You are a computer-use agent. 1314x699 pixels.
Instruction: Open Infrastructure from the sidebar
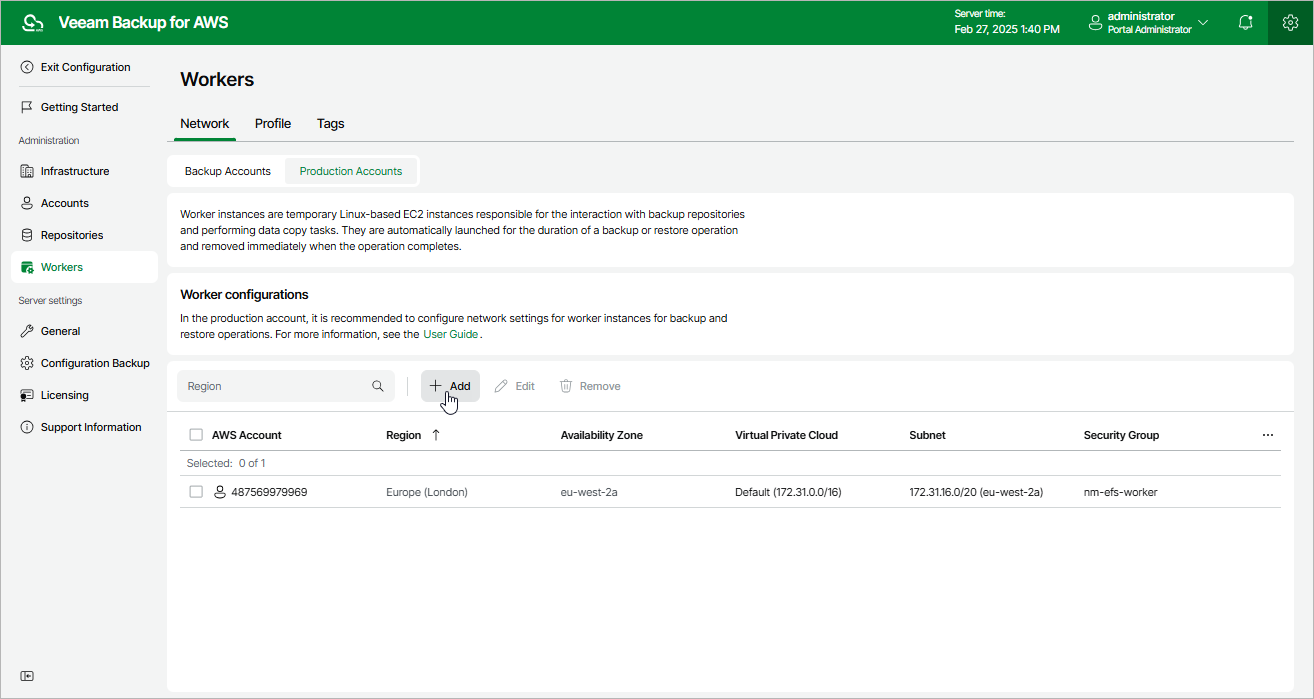74,171
